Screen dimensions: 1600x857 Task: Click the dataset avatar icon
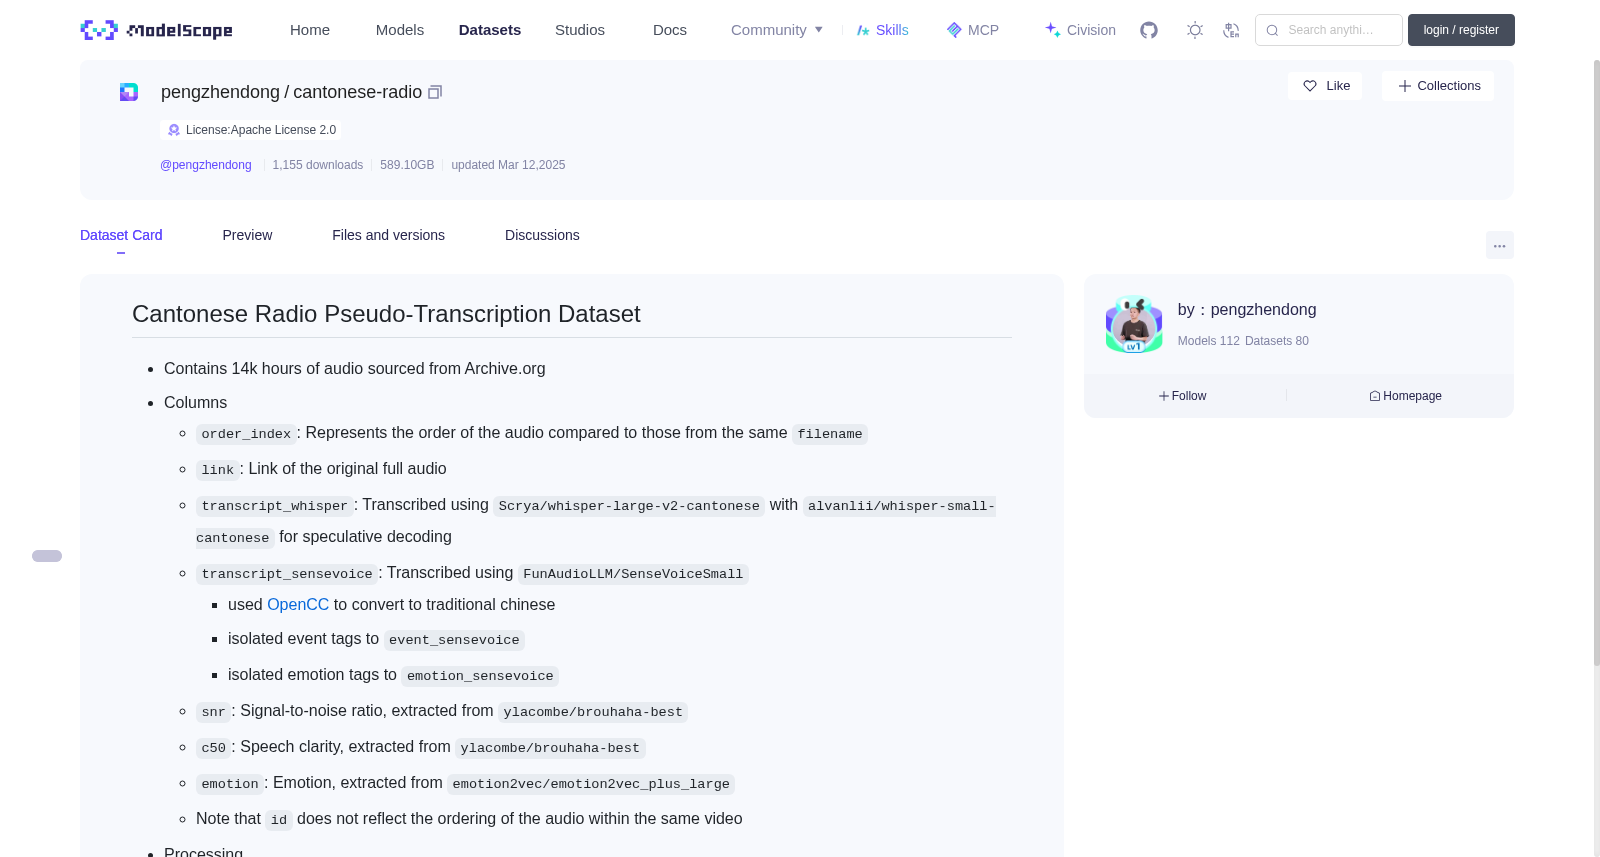(129, 92)
